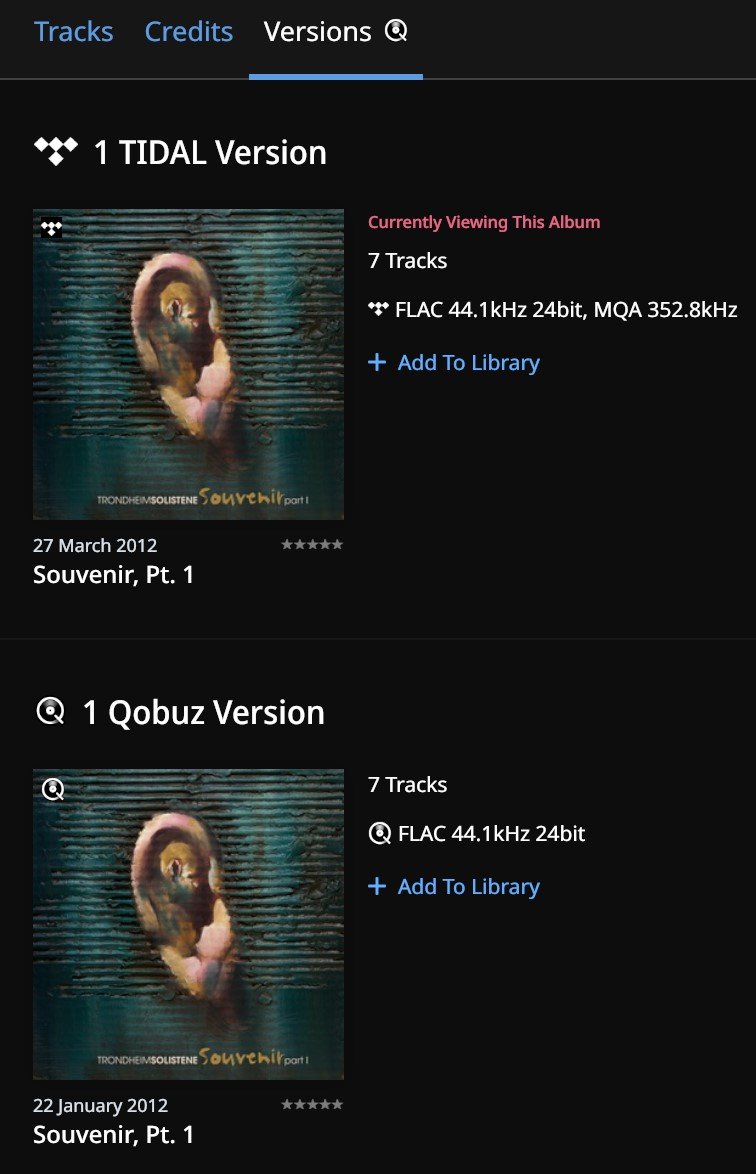756x1174 pixels.
Task: Rate the TIDAL album with star rating
Action: point(312,544)
